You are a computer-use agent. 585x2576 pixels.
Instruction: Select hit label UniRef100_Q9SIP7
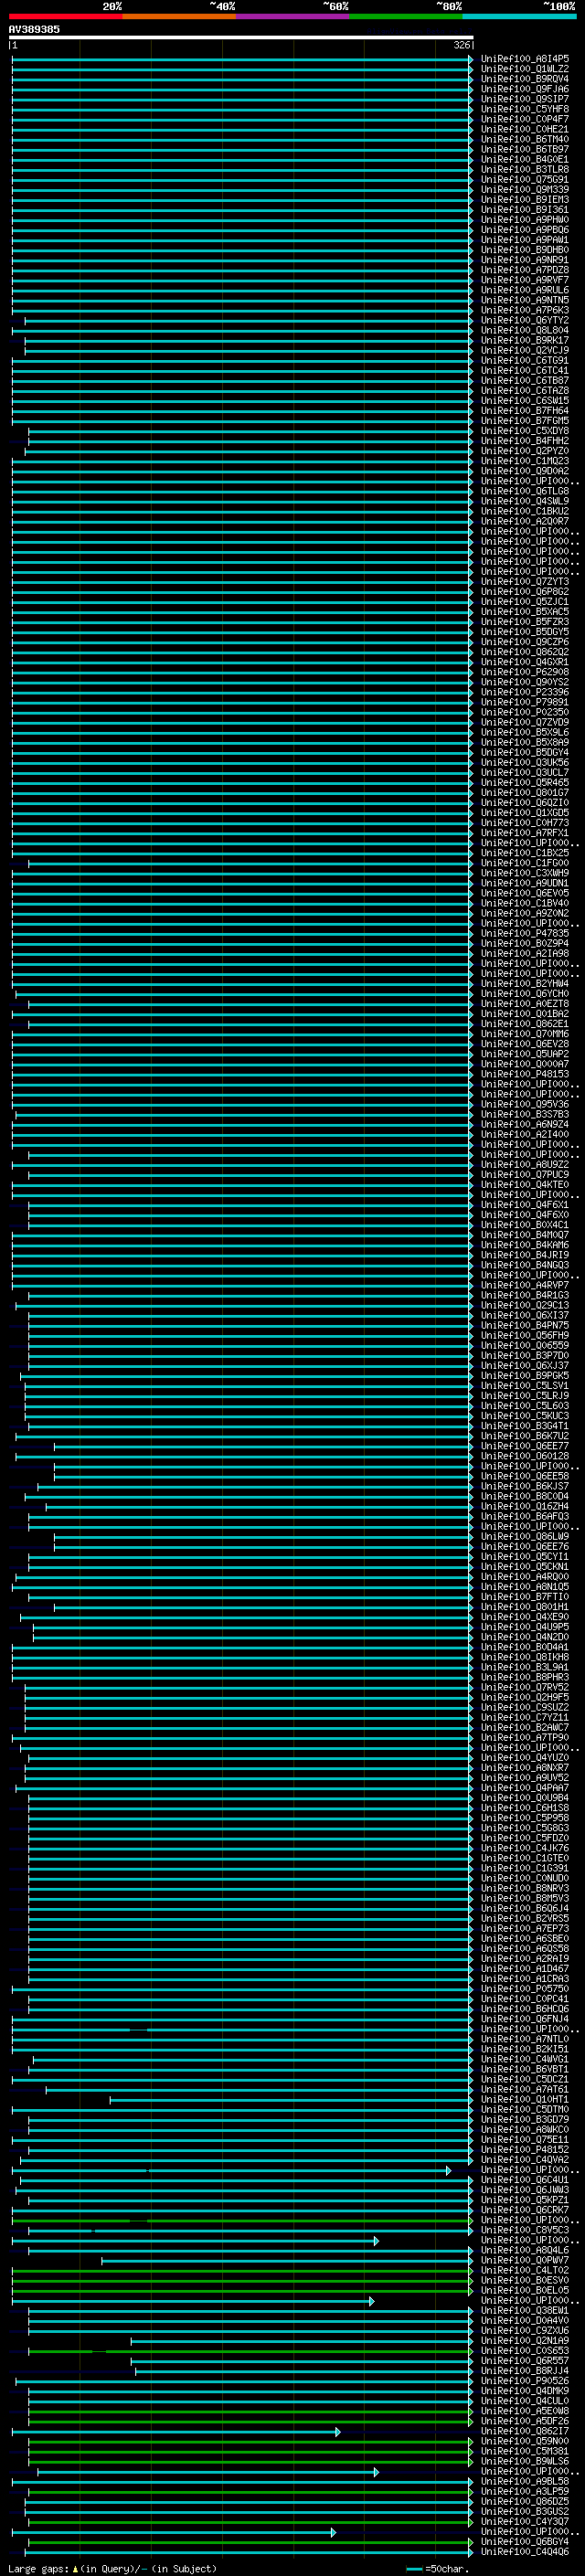[525, 99]
